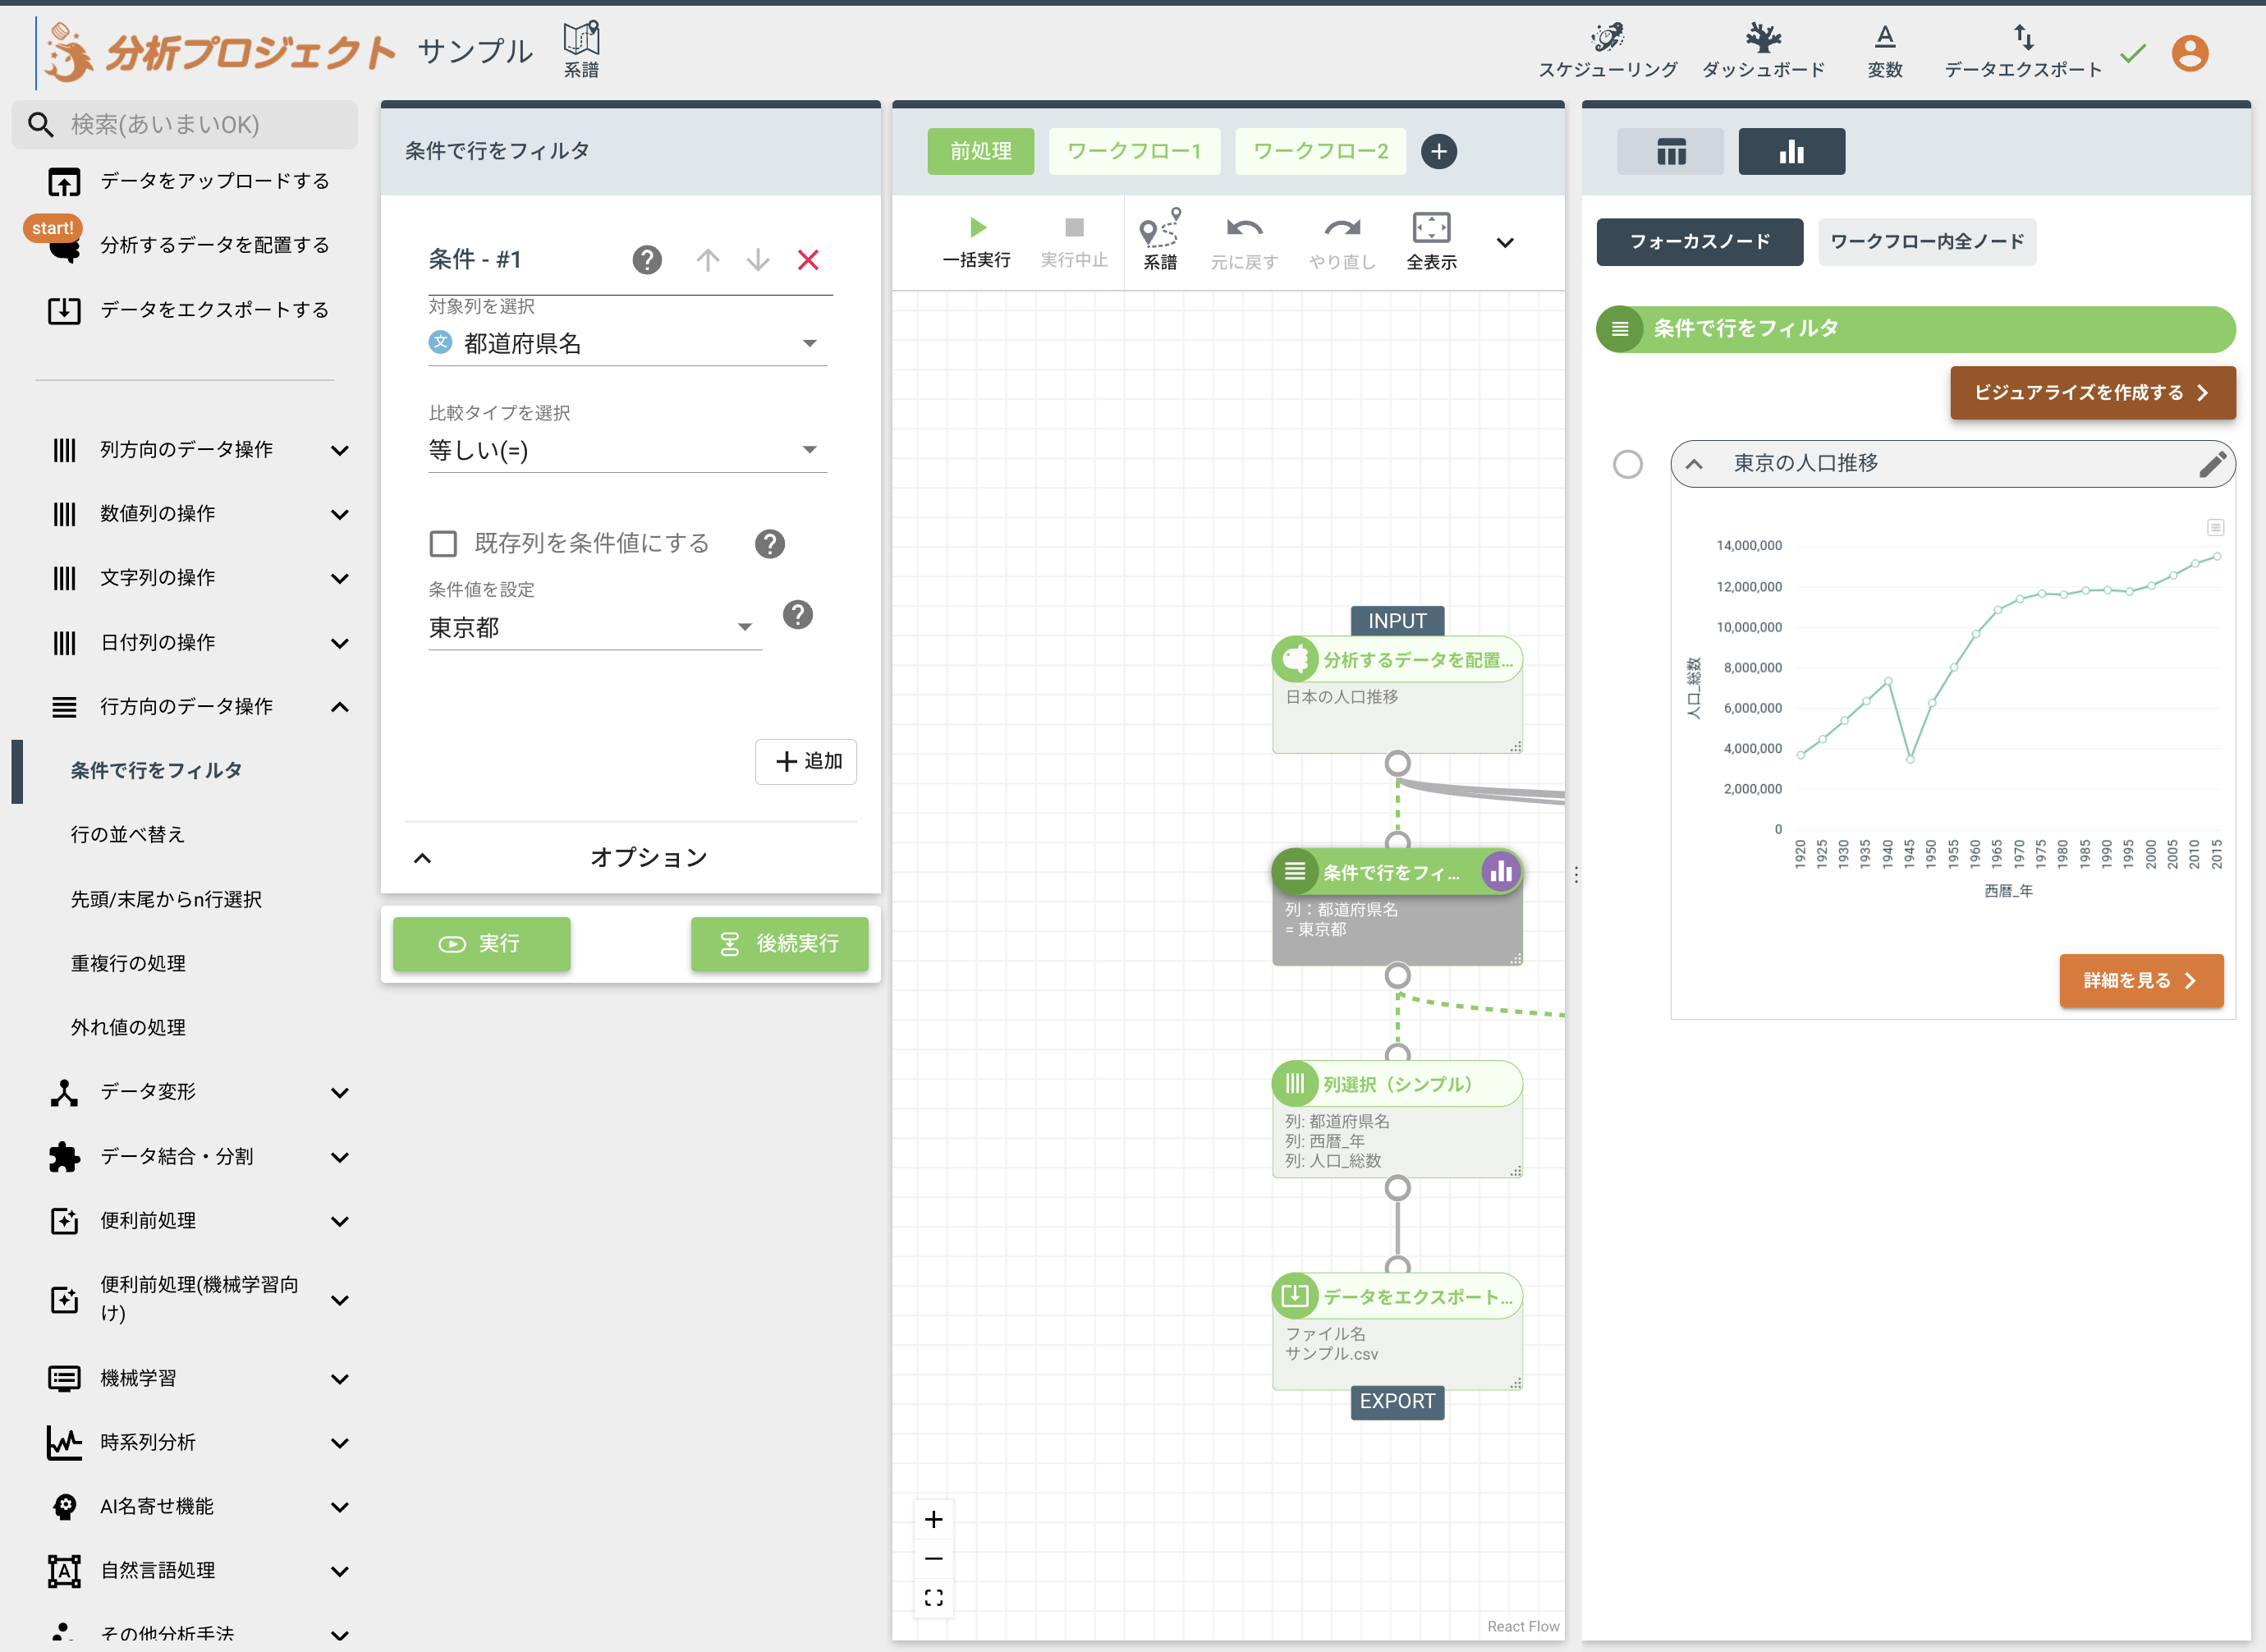Image resolution: width=2266 pixels, height=1652 pixels.
Task: Click the 一括実行 play button
Action: pyautogui.click(x=977, y=242)
